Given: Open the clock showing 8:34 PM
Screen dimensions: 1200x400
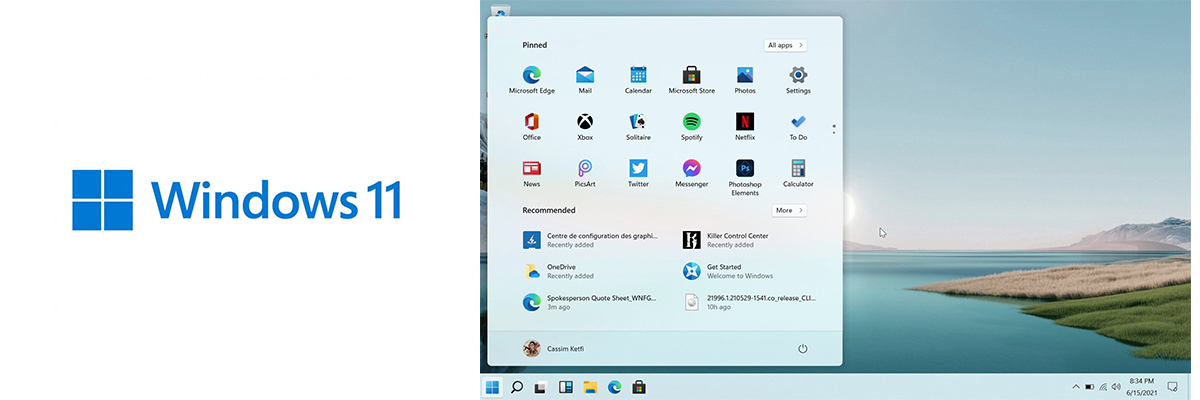Looking at the screenshot, I should tap(1141, 387).
